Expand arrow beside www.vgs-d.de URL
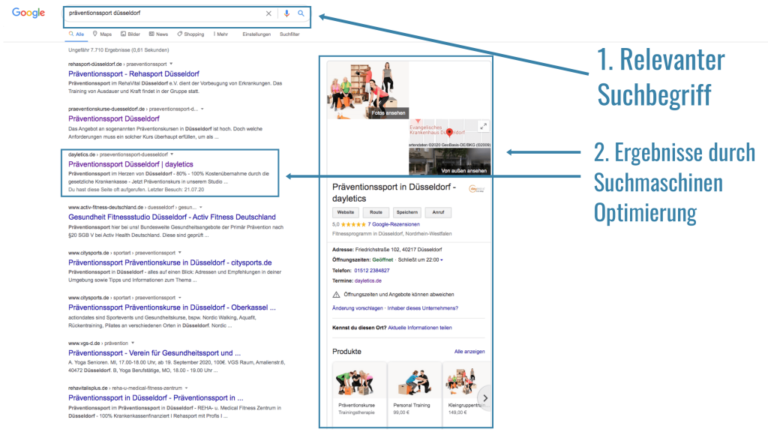 coord(133,343)
